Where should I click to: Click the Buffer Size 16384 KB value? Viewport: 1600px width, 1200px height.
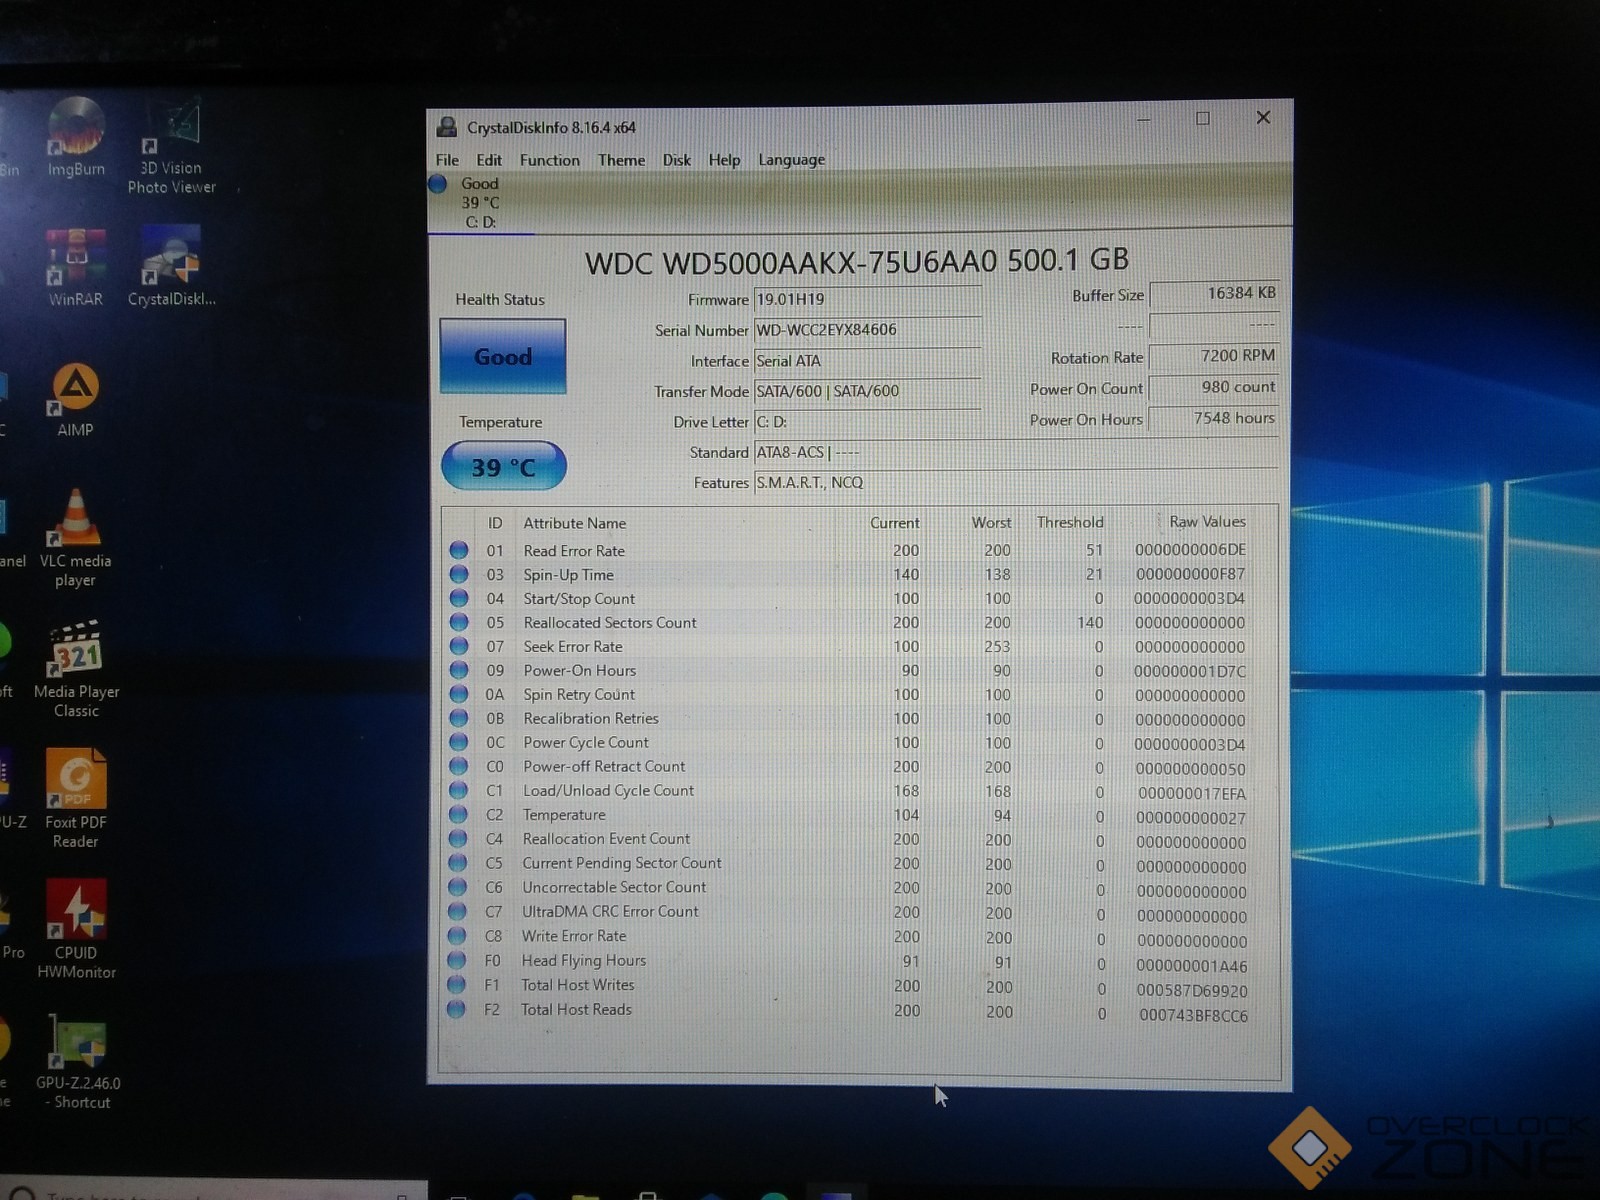[1214, 294]
